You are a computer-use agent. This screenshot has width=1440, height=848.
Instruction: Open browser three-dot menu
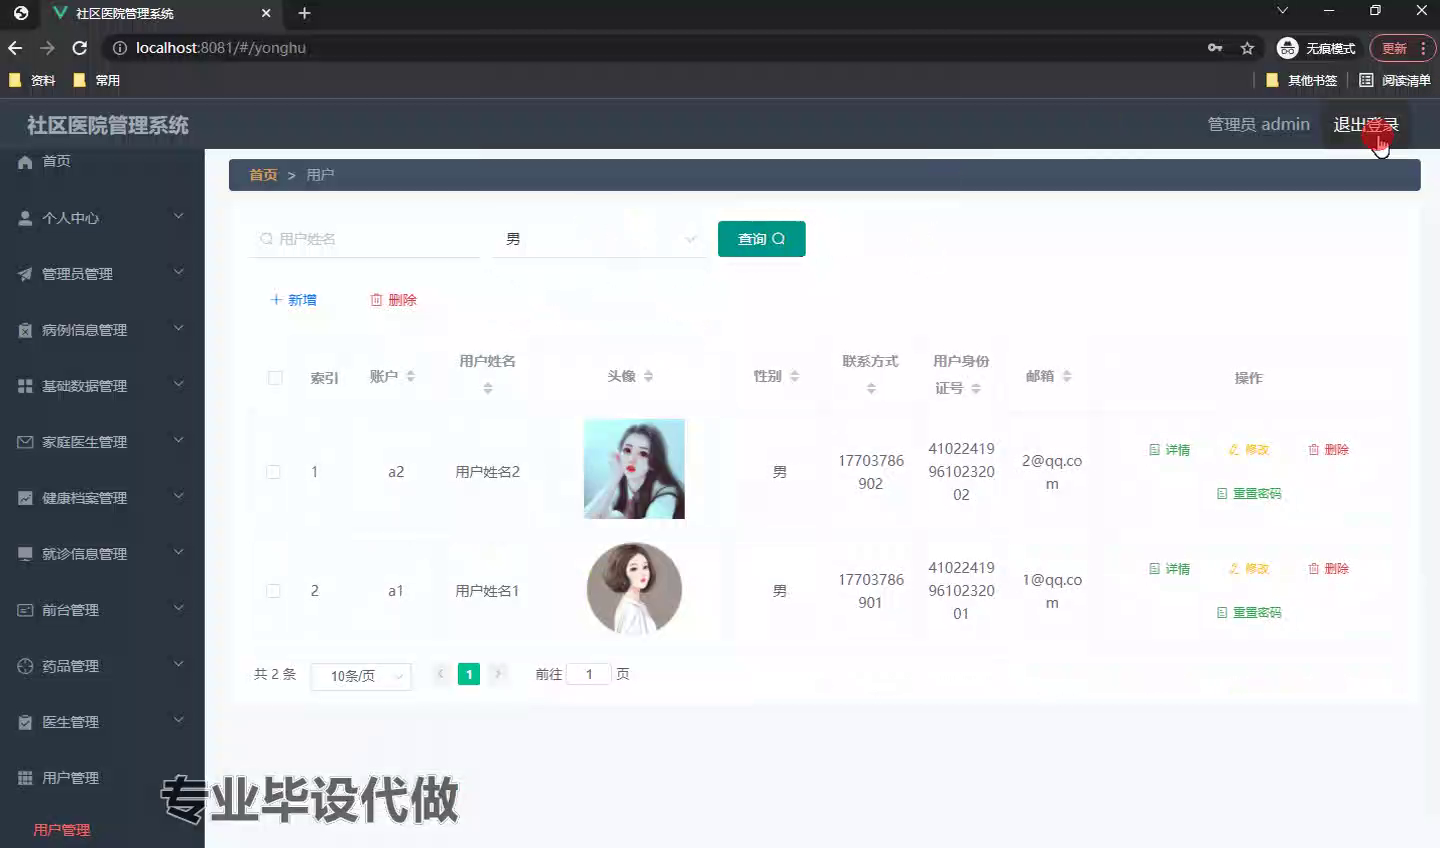pyautogui.click(x=1422, y=48)
